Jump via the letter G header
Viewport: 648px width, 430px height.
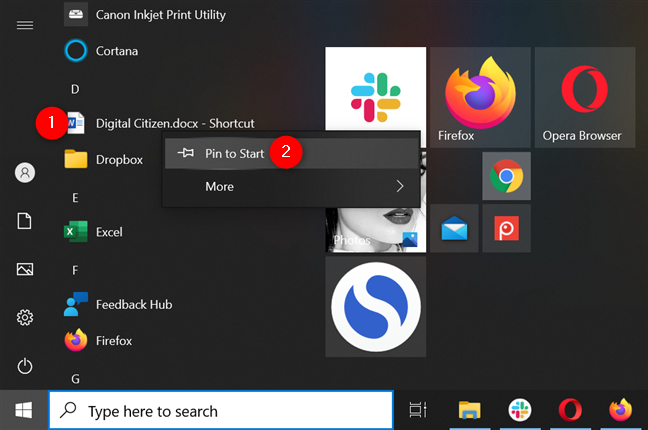click(75, 379)
